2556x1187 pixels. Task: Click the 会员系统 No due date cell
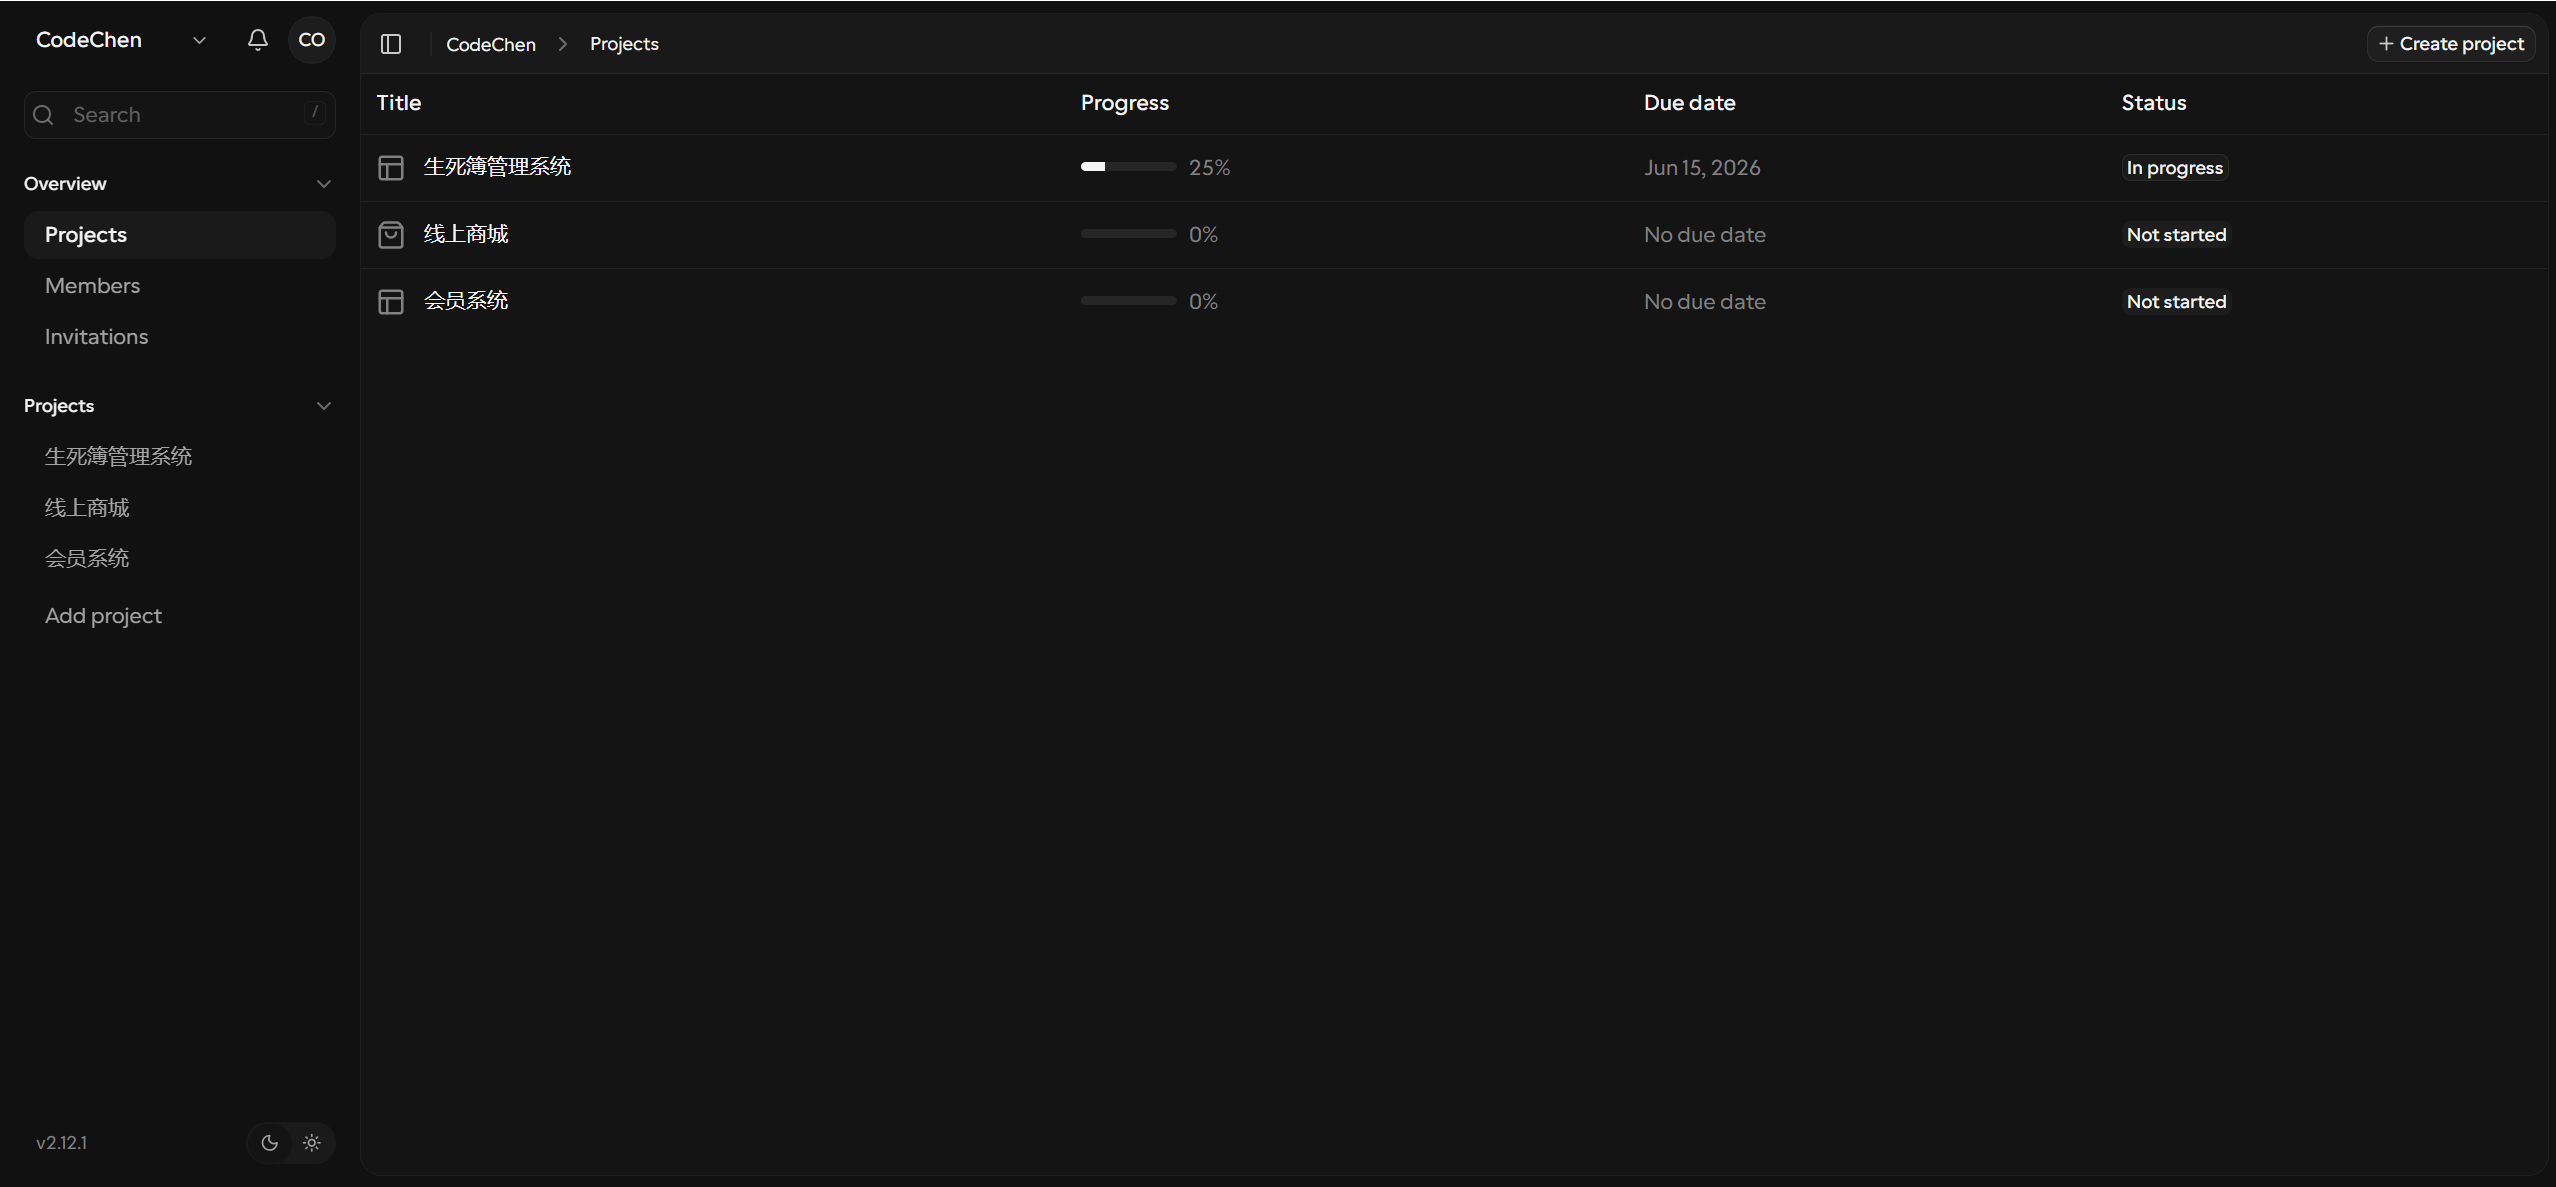tap(1705, 302)
